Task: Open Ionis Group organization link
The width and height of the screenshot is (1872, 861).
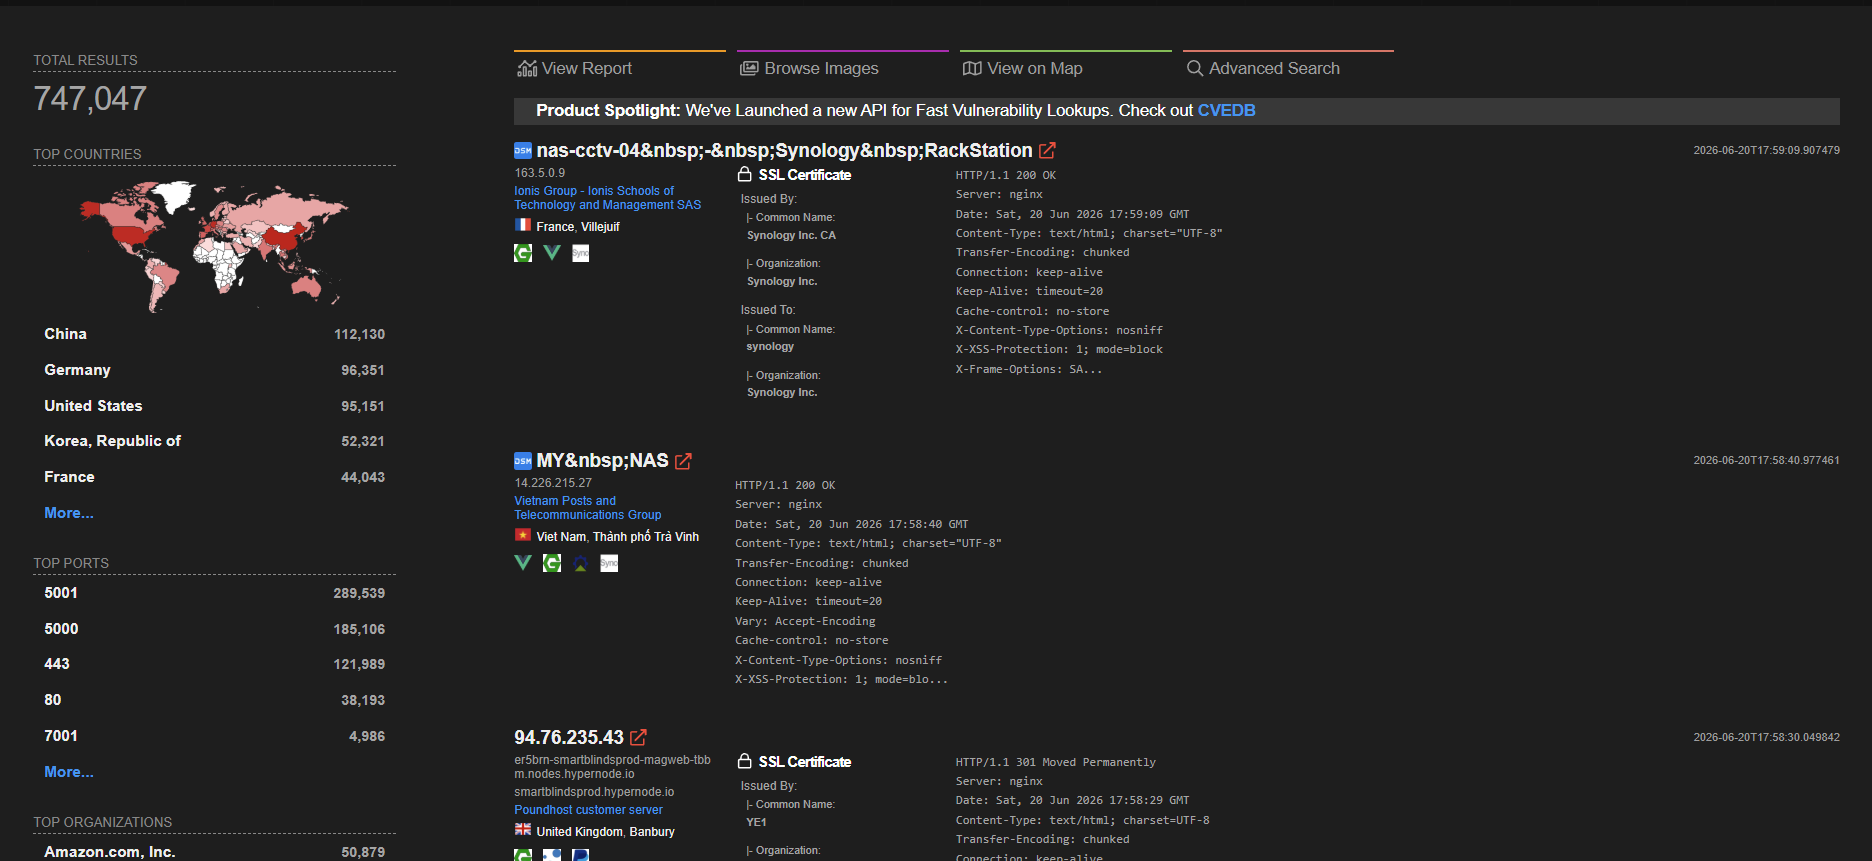Action: 608,198
